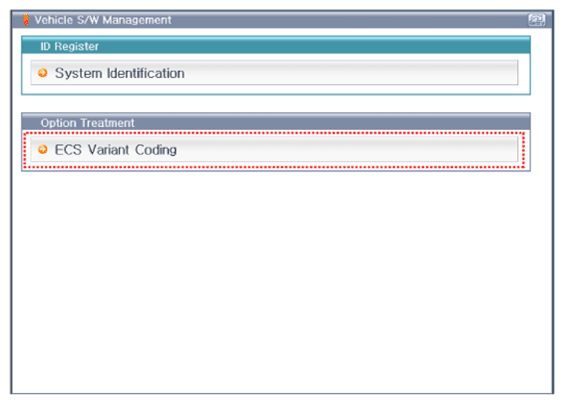The height and width of the screenshot is (404, 565).
Task: Open ECS Variant Coding
Action: tap(274, 149)
